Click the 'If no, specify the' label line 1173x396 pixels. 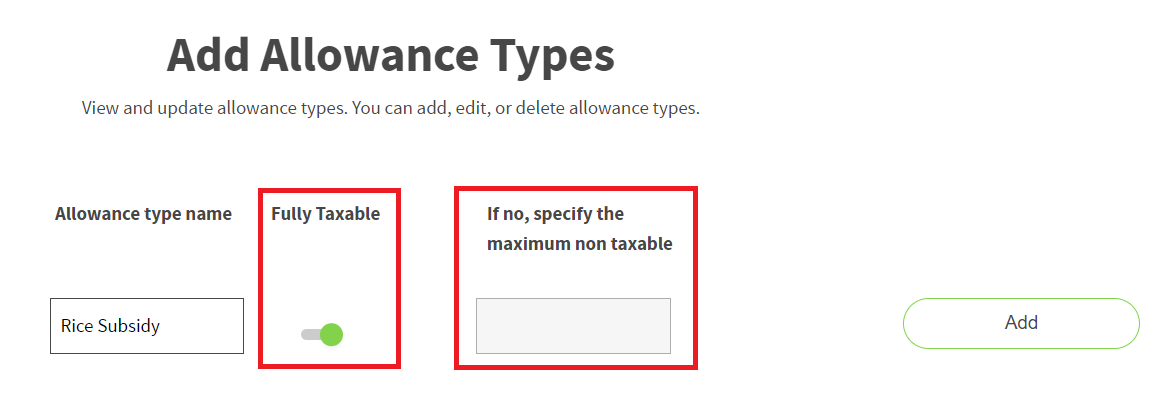point(555,214)
